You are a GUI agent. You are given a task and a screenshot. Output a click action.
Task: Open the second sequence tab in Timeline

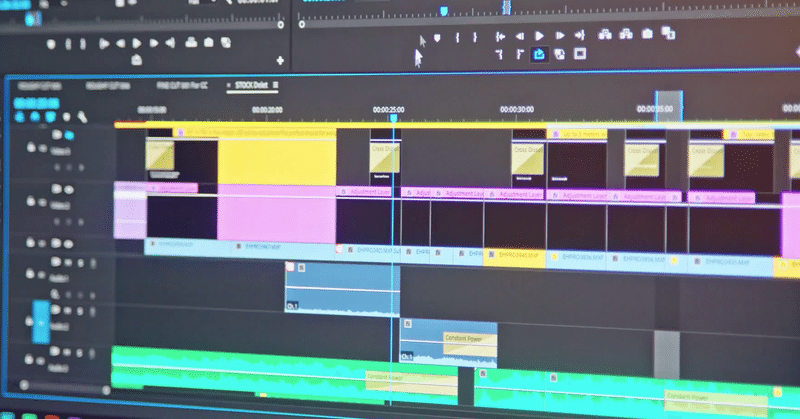[108, 86]
